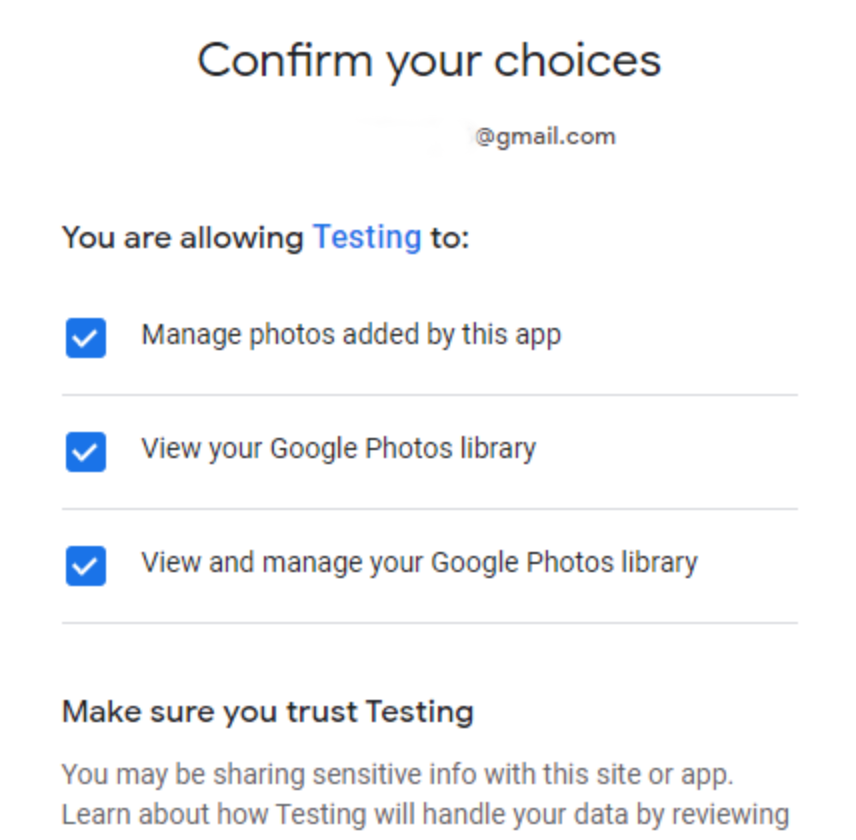Image resolution: width=856 pixels, height=840 pixels.
Task: Select the "View and manage your Google Photos library" label
Action: pyautogui.click(x=419, y=562)
